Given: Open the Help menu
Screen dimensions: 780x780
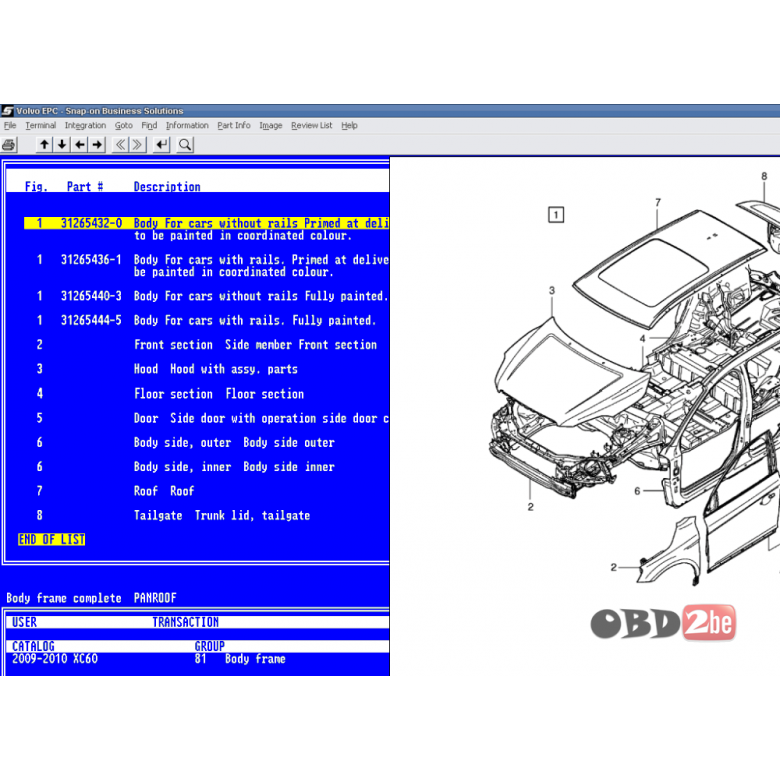Looking at the screenshot, I should (x=349, y=125).
